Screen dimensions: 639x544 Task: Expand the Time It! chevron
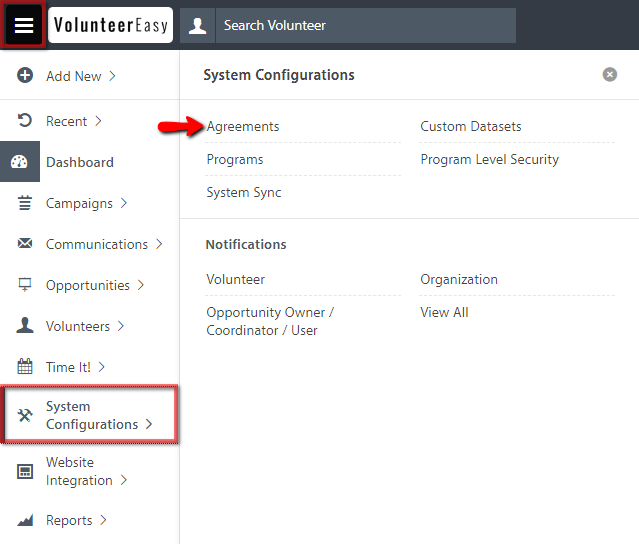pyautogui.click(x=102, y=367)
